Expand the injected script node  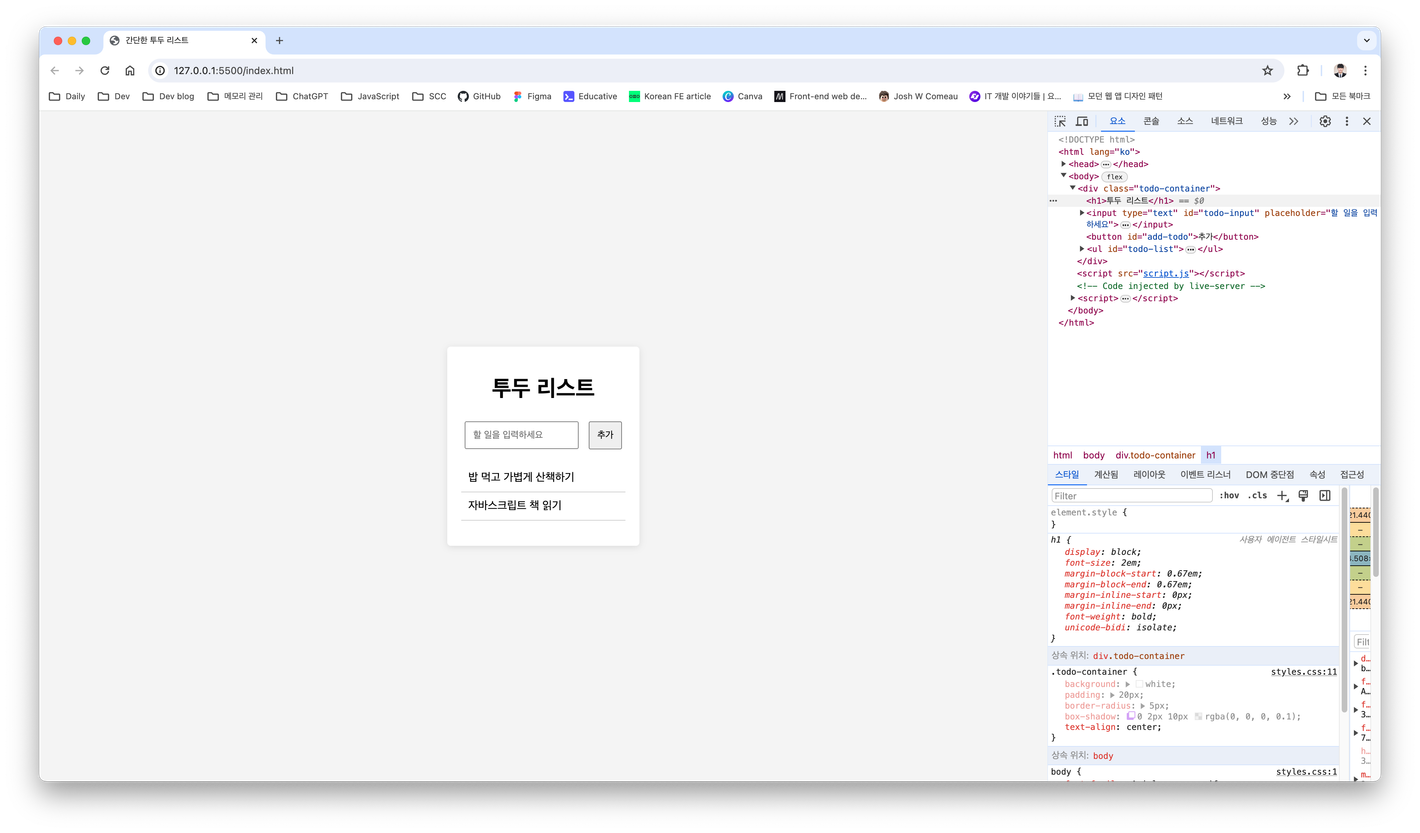pos(1073,298)
